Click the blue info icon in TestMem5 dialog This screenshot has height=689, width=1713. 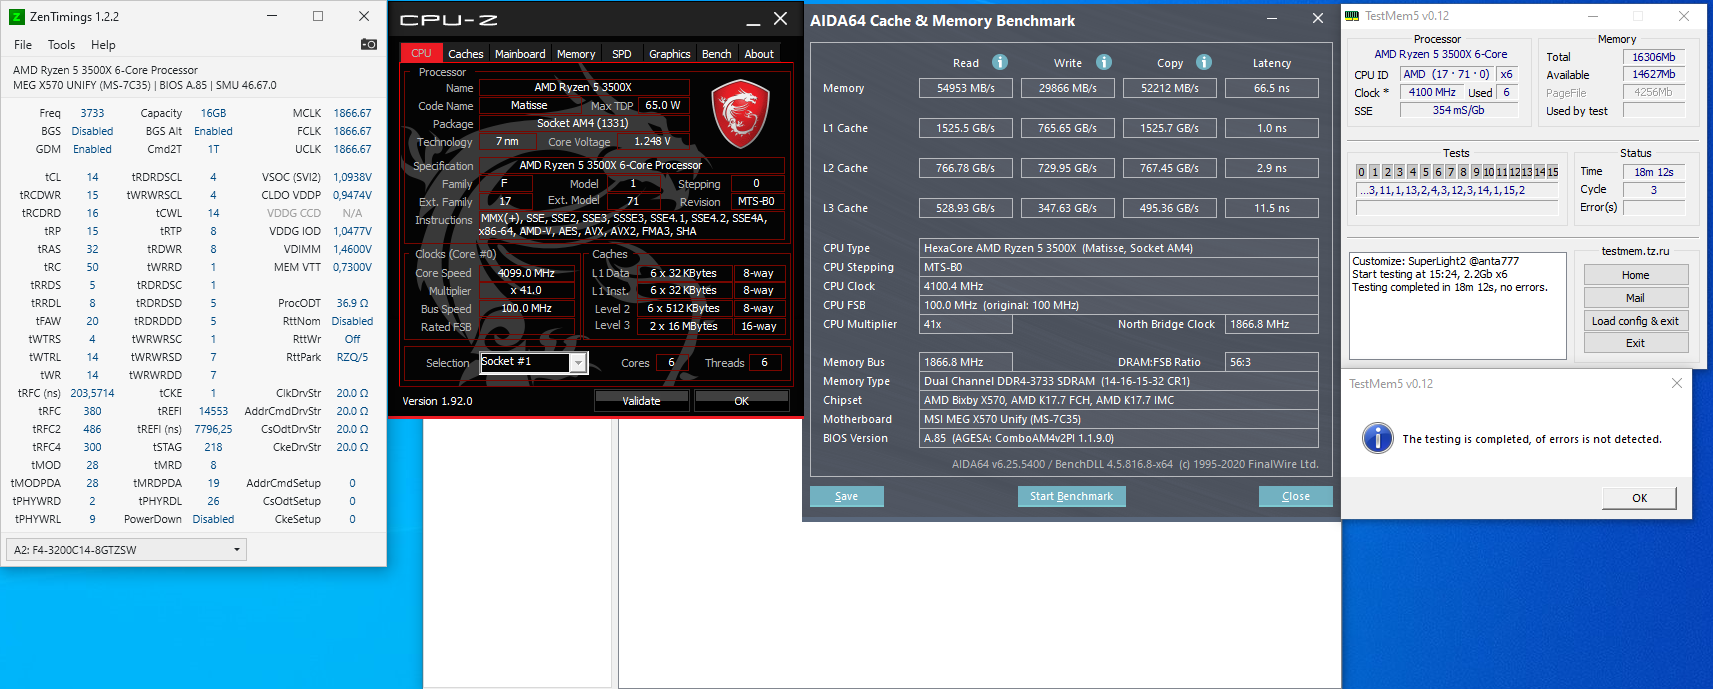click(1377, 438)
